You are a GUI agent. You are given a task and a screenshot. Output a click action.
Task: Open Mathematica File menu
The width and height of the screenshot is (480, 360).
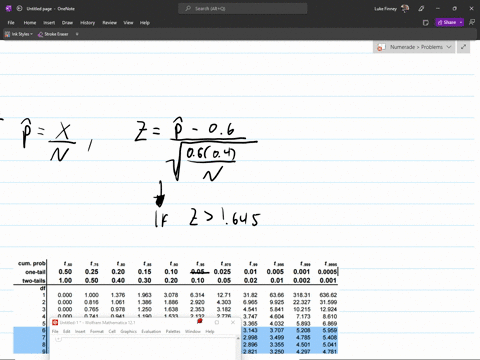click(55, 331)
